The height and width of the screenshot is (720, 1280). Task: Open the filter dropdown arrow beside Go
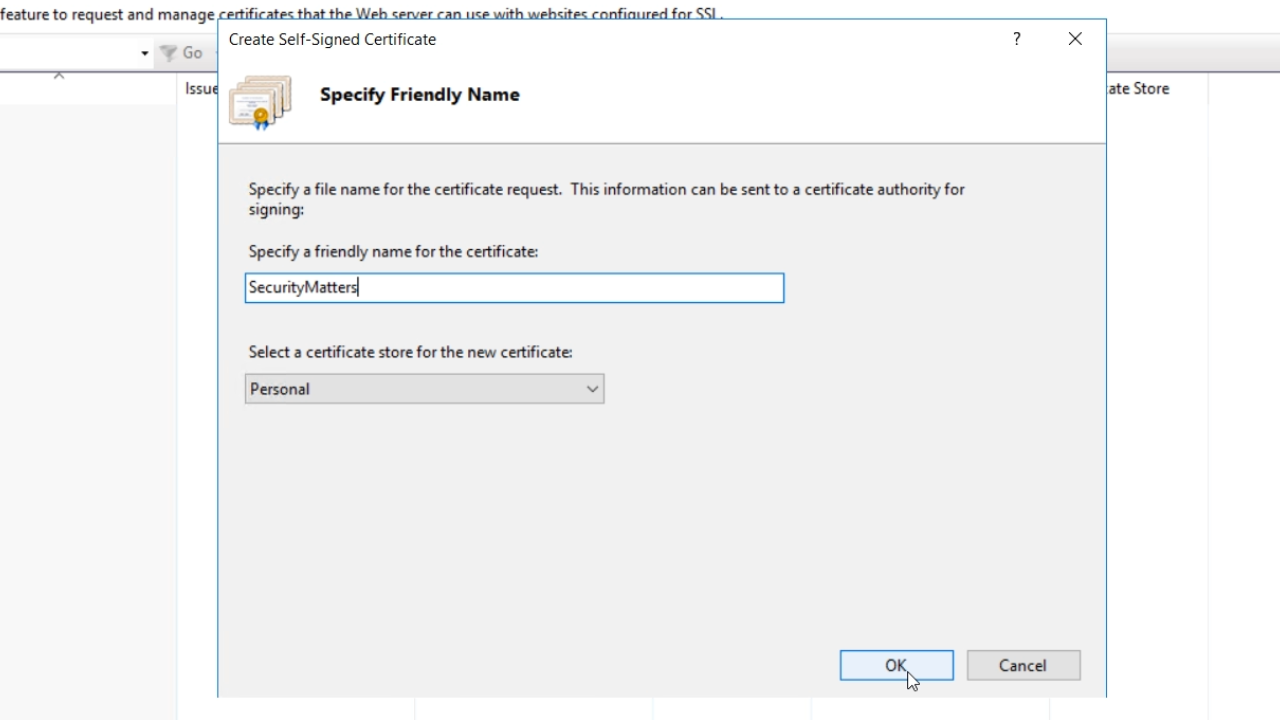click(x=145, y=53)
